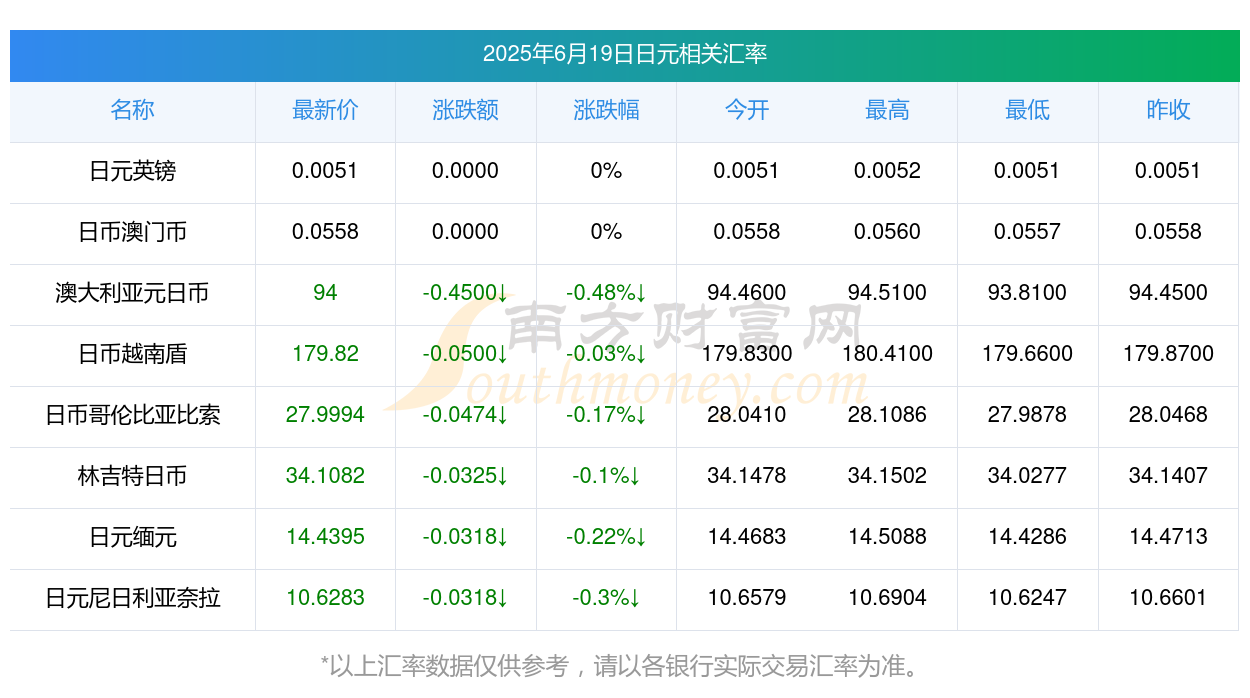Click the high value '0.0560'
1250x698 pixels.
887,232
